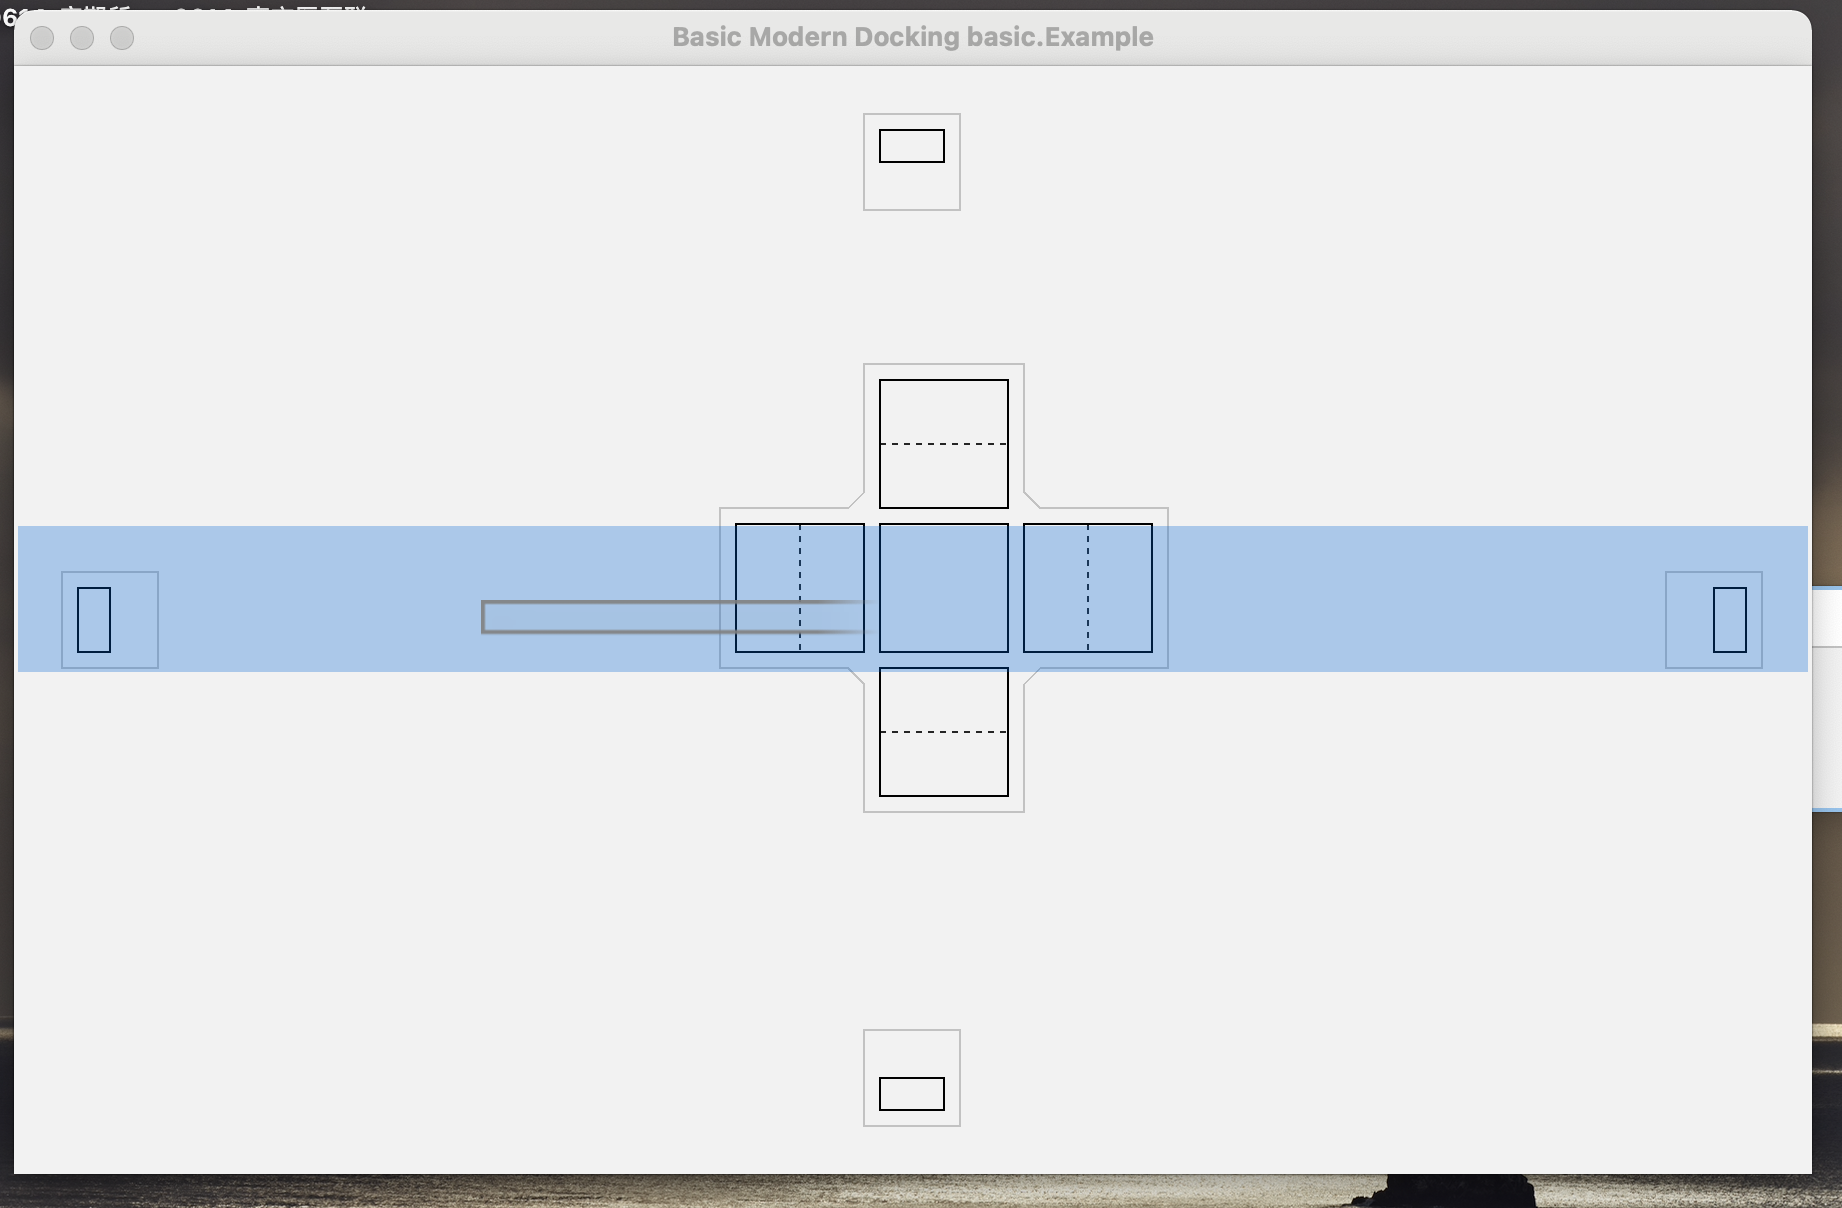Dock panel to the west target of the cross
Screen dimensions: 1842x1208
(x=799, y=588)
